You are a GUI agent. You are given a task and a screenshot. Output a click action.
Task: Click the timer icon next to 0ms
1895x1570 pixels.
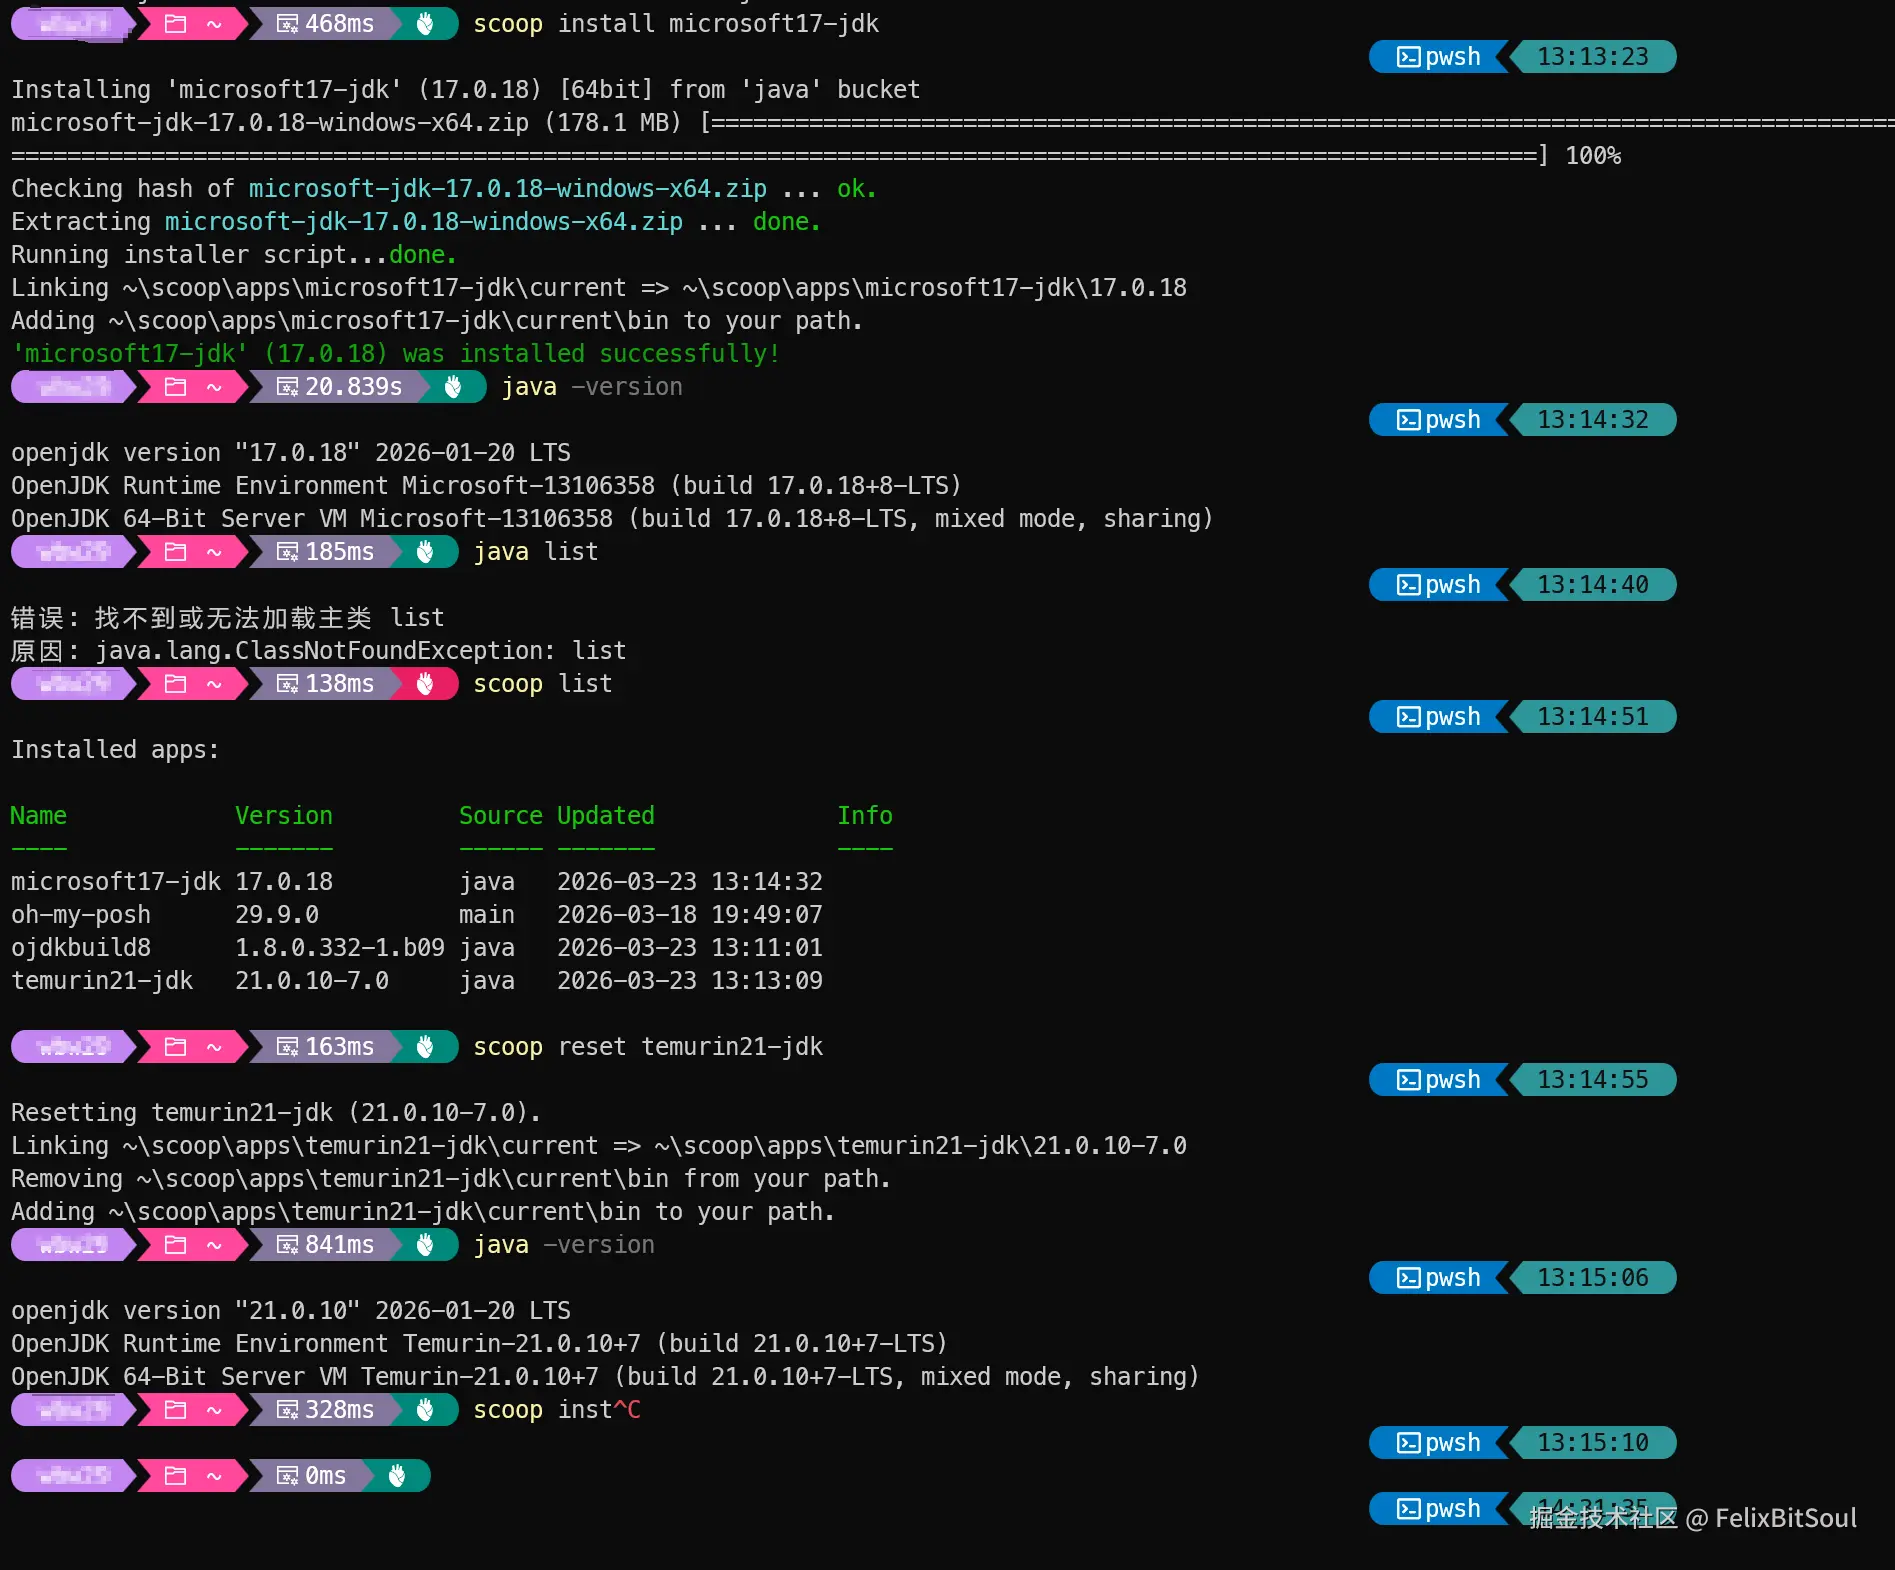coord(287,1476)
